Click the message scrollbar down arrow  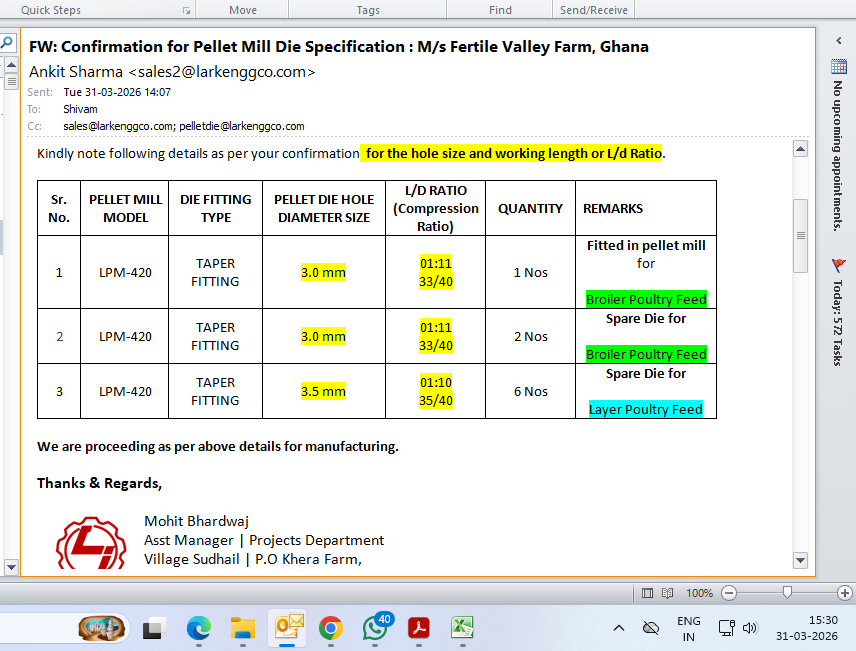pos(799,559)
